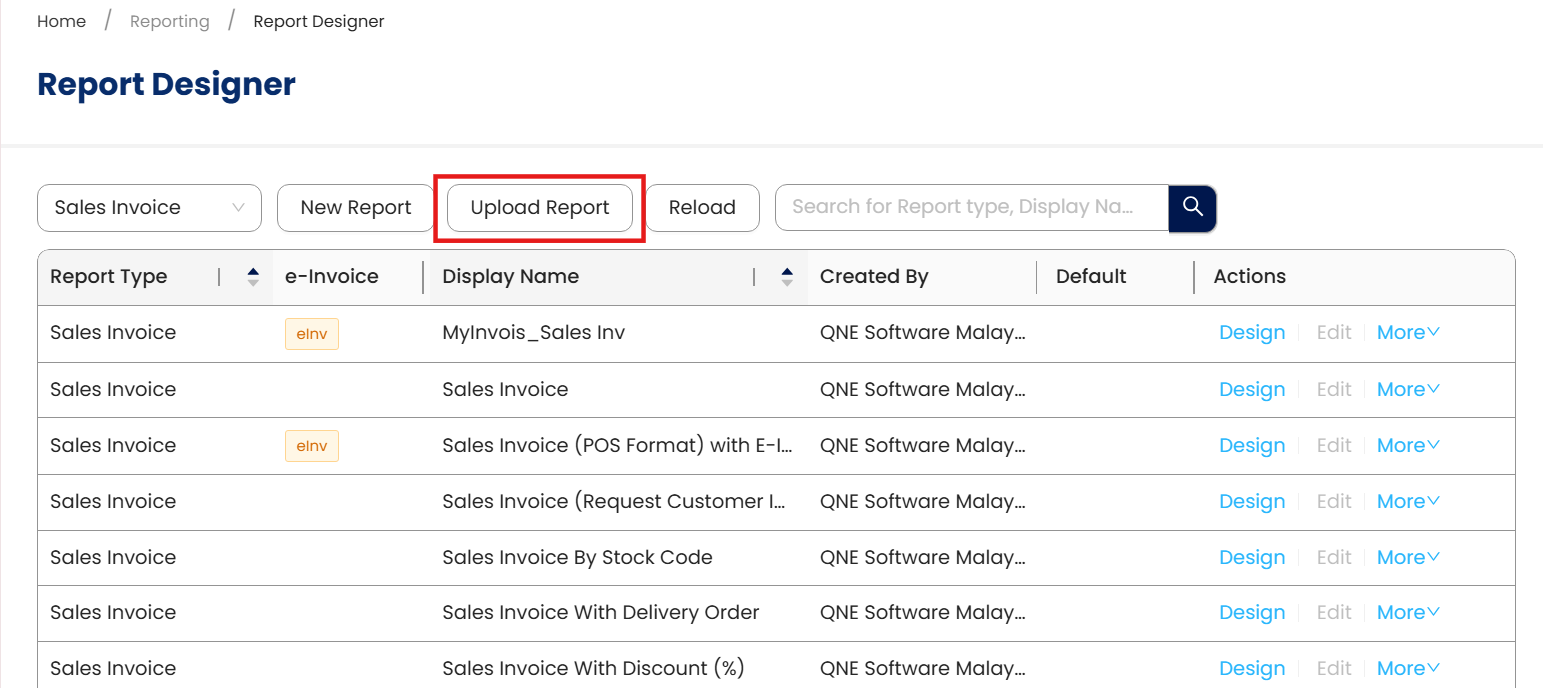Open Design for Sales Invoice With Discount (%)

[1252, 669]
